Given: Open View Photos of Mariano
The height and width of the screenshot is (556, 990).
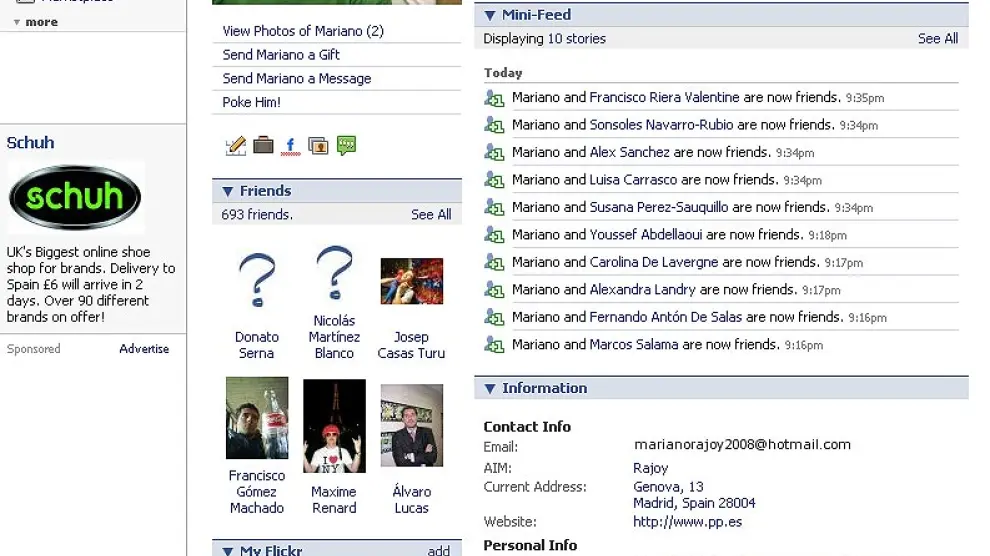Looking at the screenshot, I should pos(303,31).
